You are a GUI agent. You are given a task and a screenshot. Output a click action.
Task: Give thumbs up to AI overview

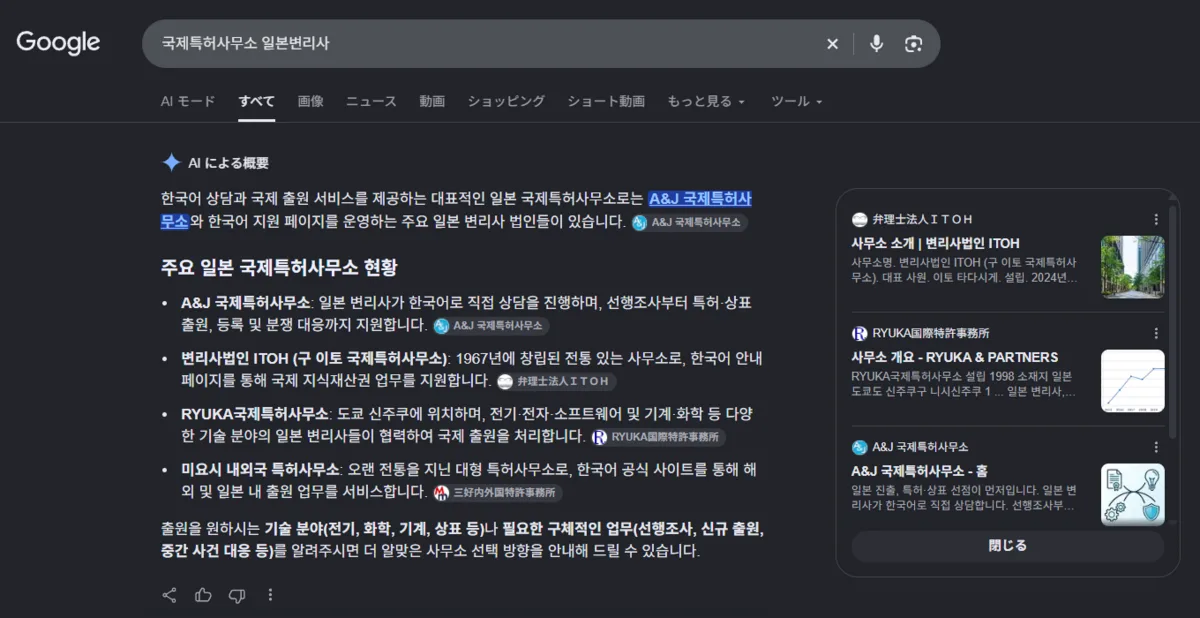tap(203, 595)
